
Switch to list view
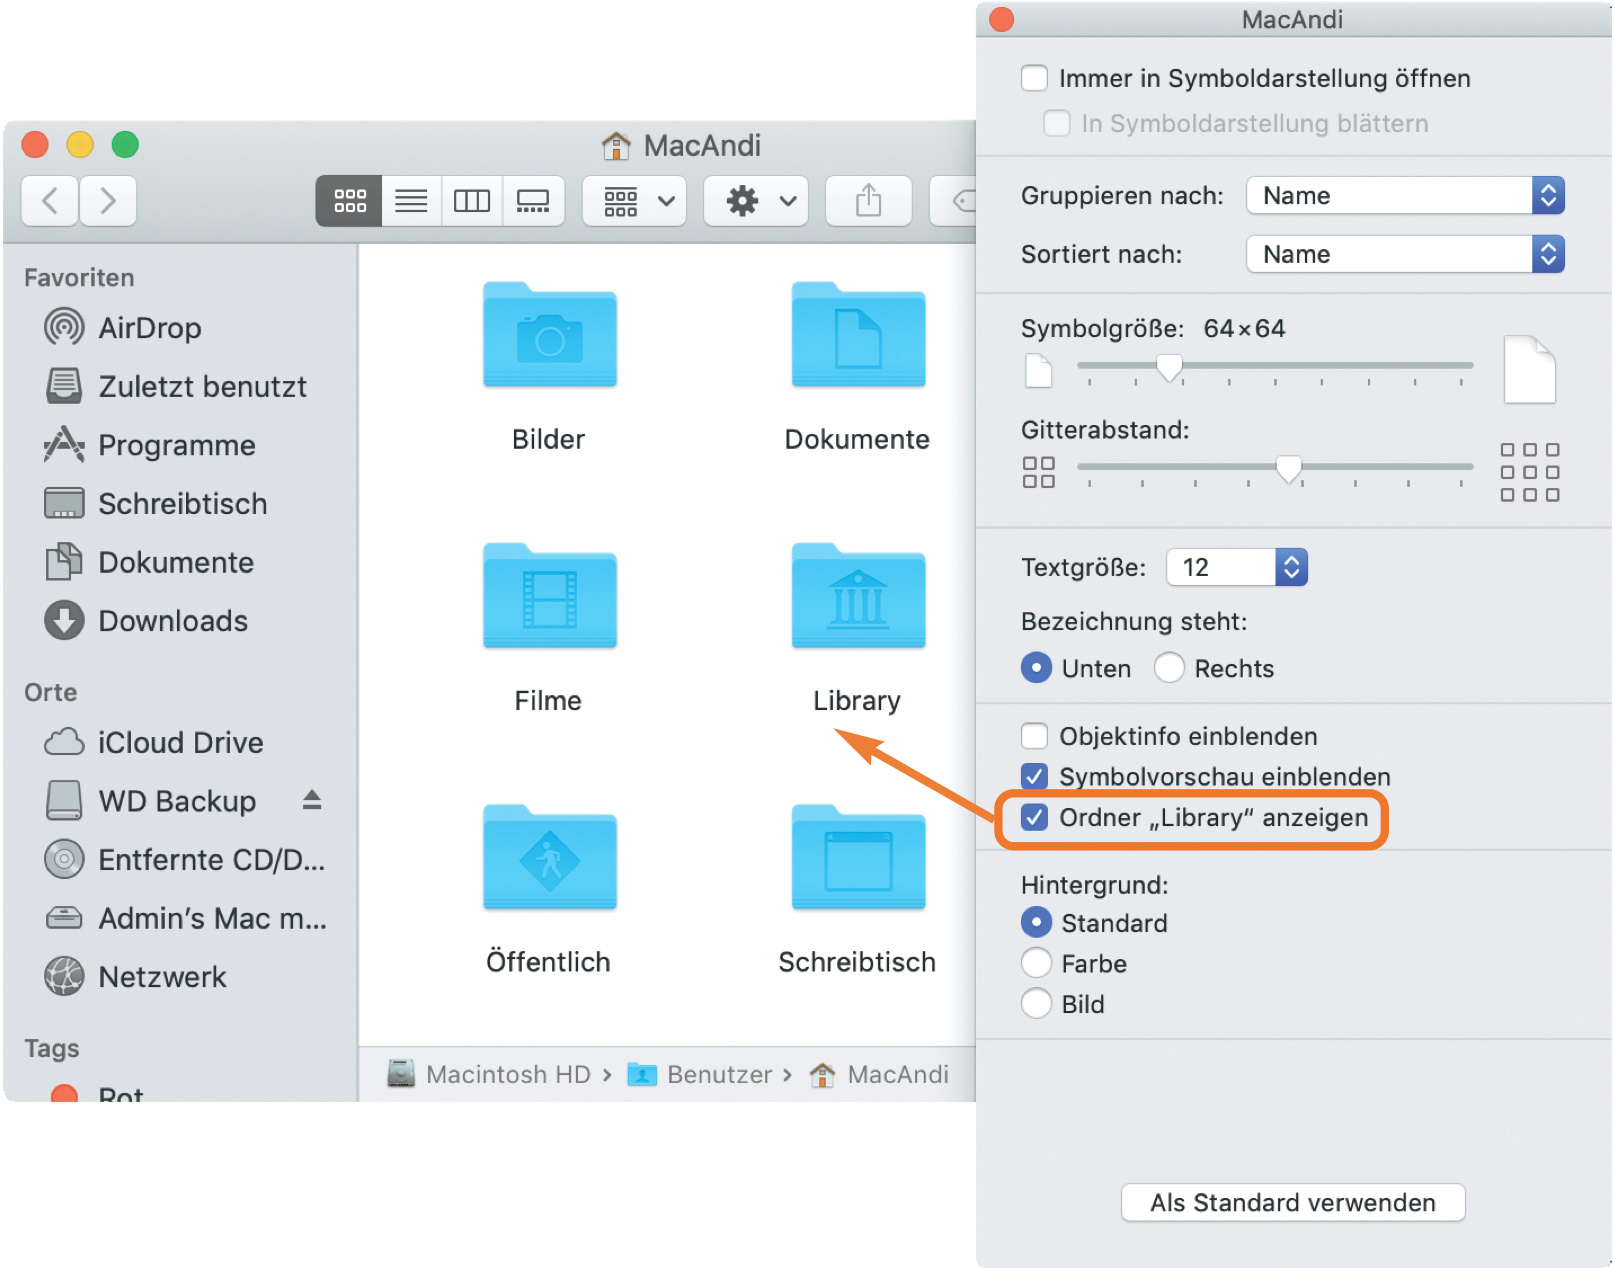(x=411, y=201)
